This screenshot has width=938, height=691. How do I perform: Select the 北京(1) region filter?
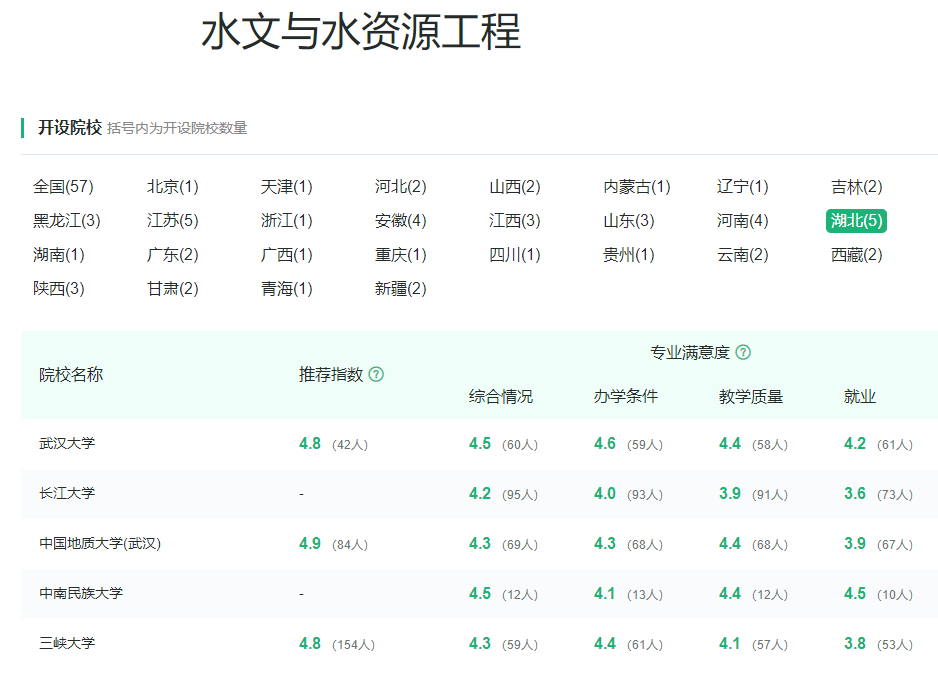coord(172,187)
